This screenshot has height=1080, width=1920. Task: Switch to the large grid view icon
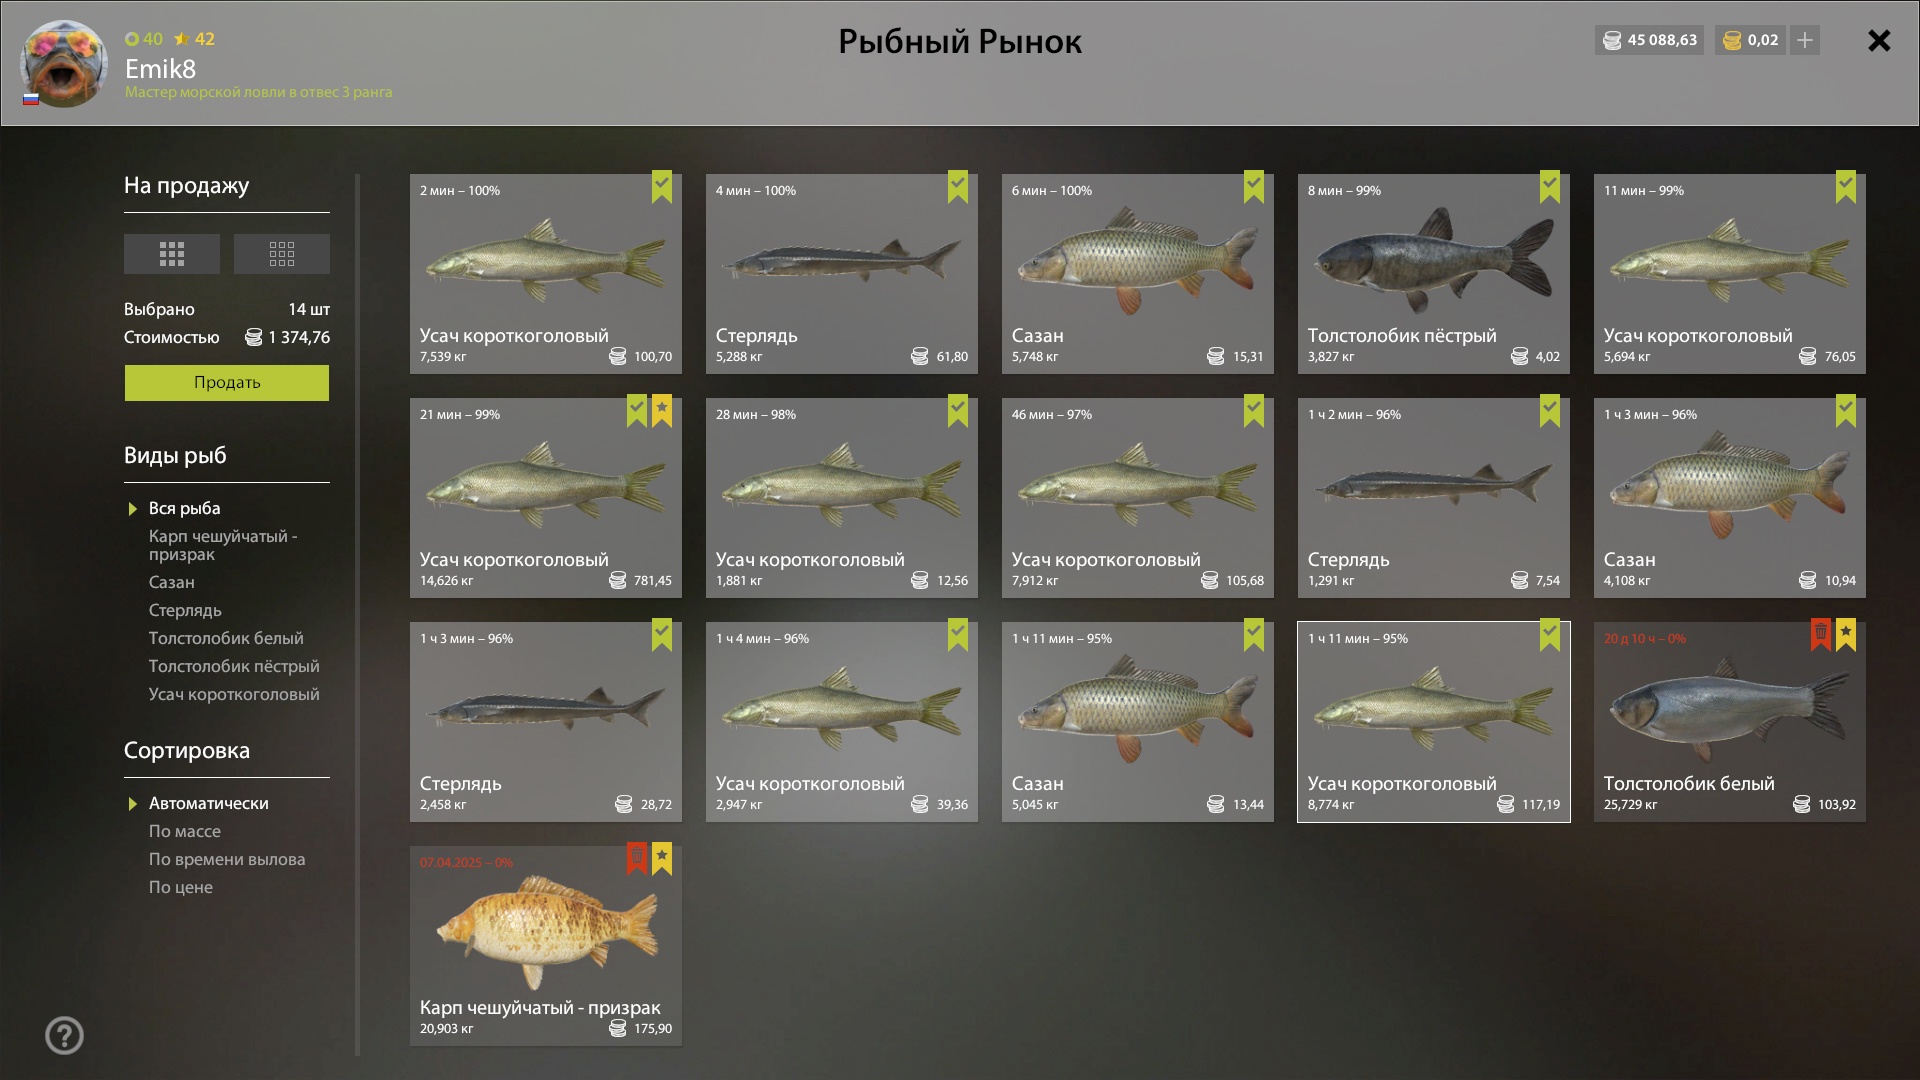(x=171, y=254)
